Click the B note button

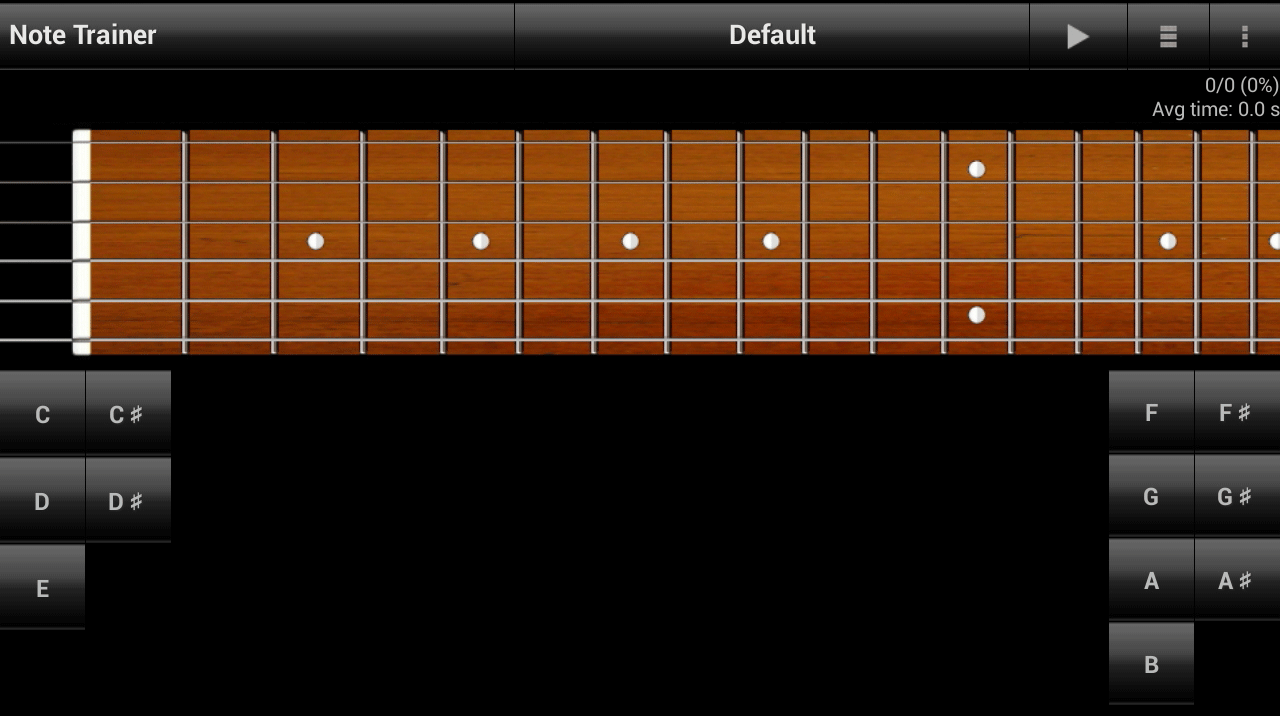1151,664
